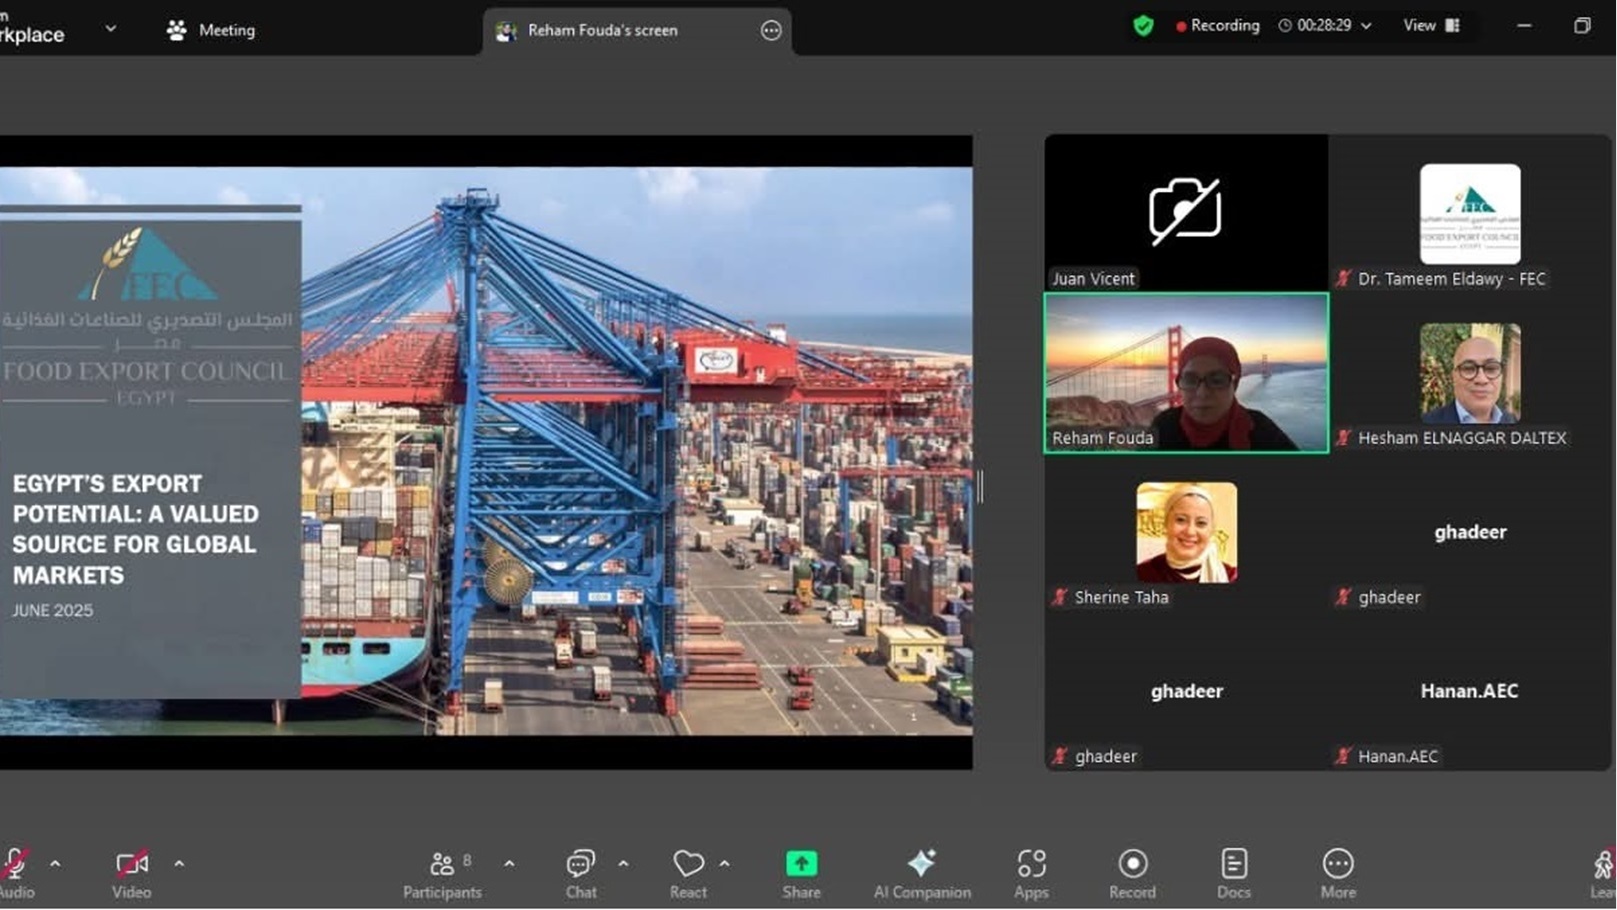Expand video options arrow
The image size is (1617, 910).
(x=179, y=863)
